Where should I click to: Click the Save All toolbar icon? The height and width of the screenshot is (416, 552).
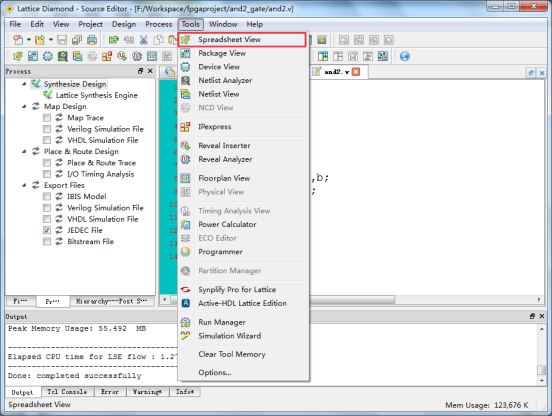click(77, 40)
